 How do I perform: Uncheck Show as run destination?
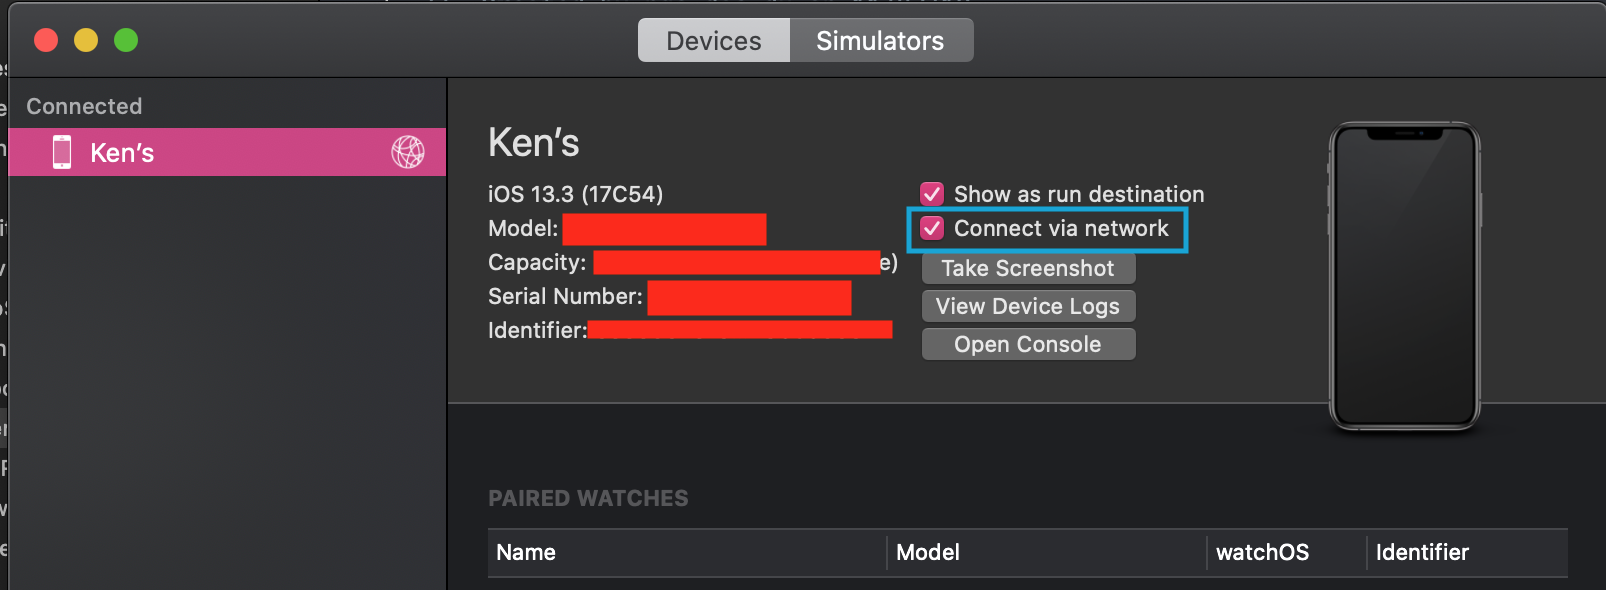(932, 194)
